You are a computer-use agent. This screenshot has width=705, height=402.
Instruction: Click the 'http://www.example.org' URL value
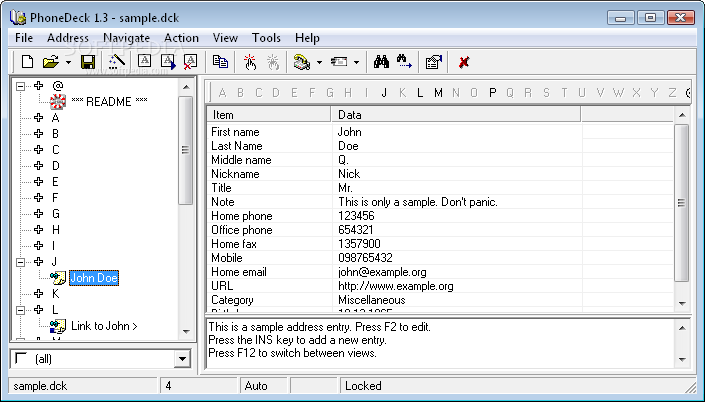(396, 286)
